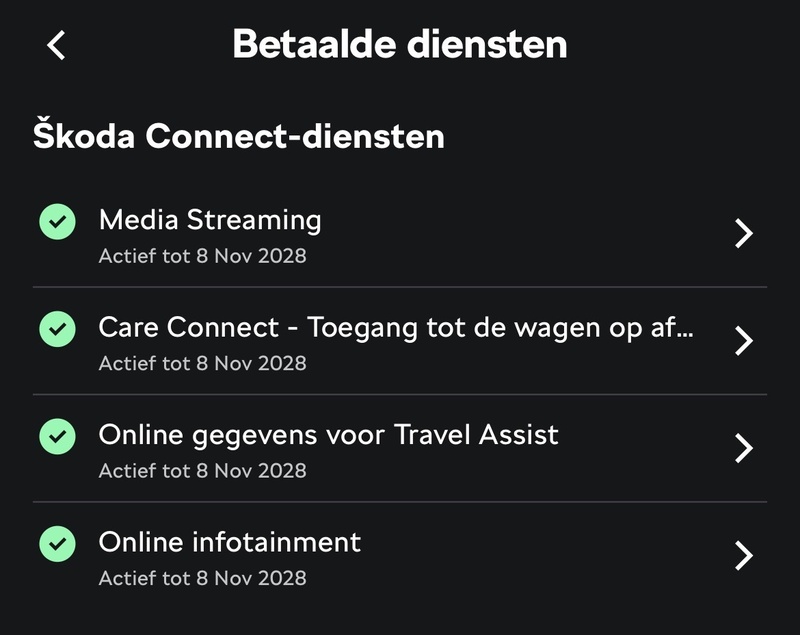Select the Betaalde diensten page title
The height and width of the screenshot is (635, 800).
[x=400, y=42]
